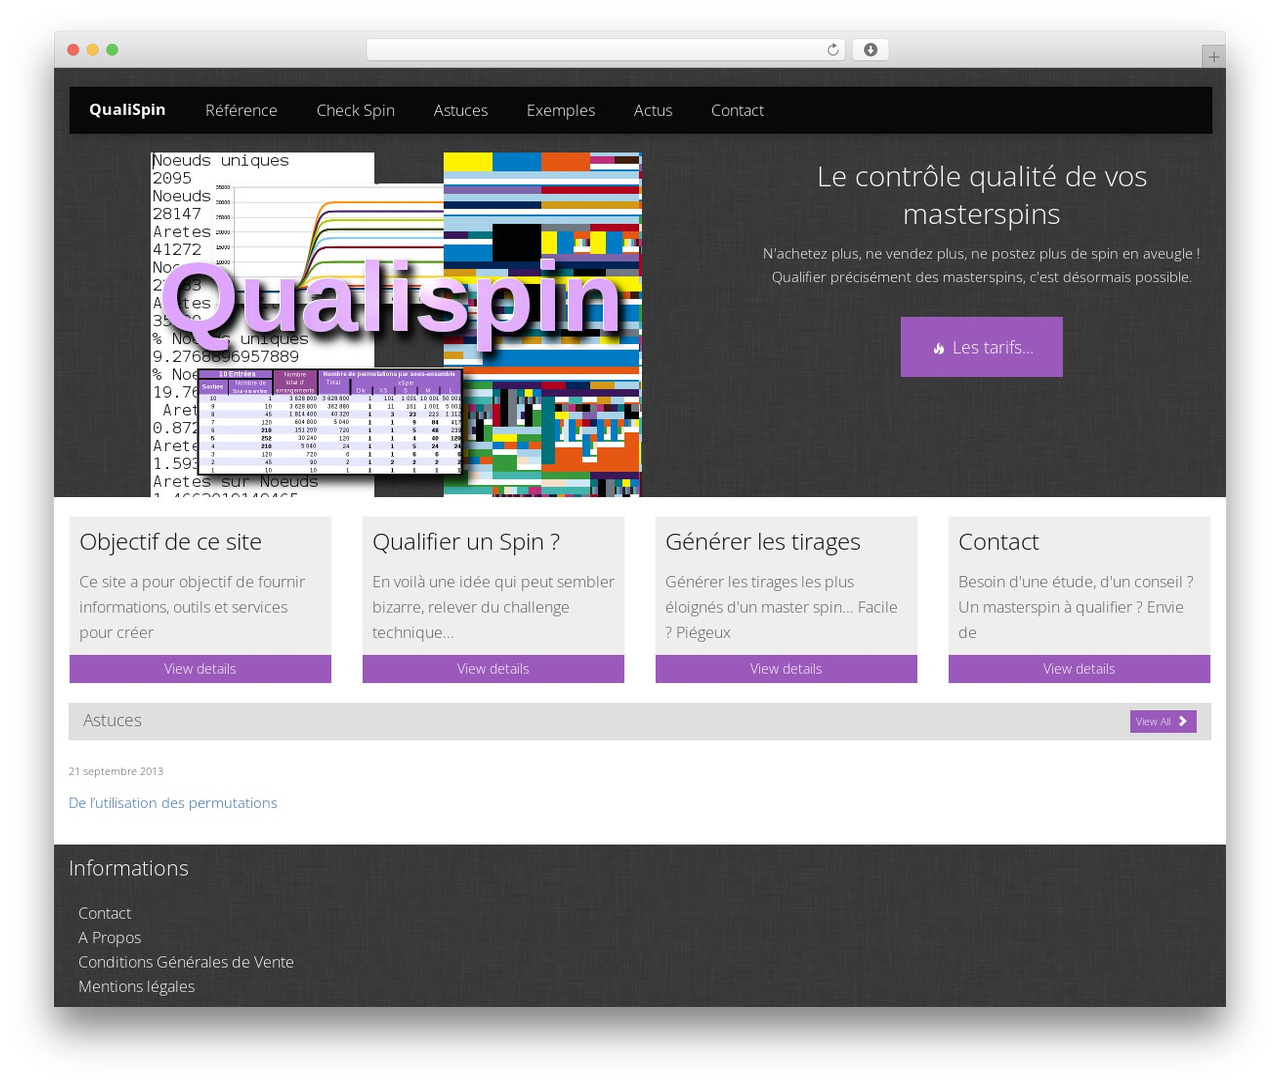Open the browser downloads icon
1280x1084 pixels.
pyautogui.click(x=870, y=50)
